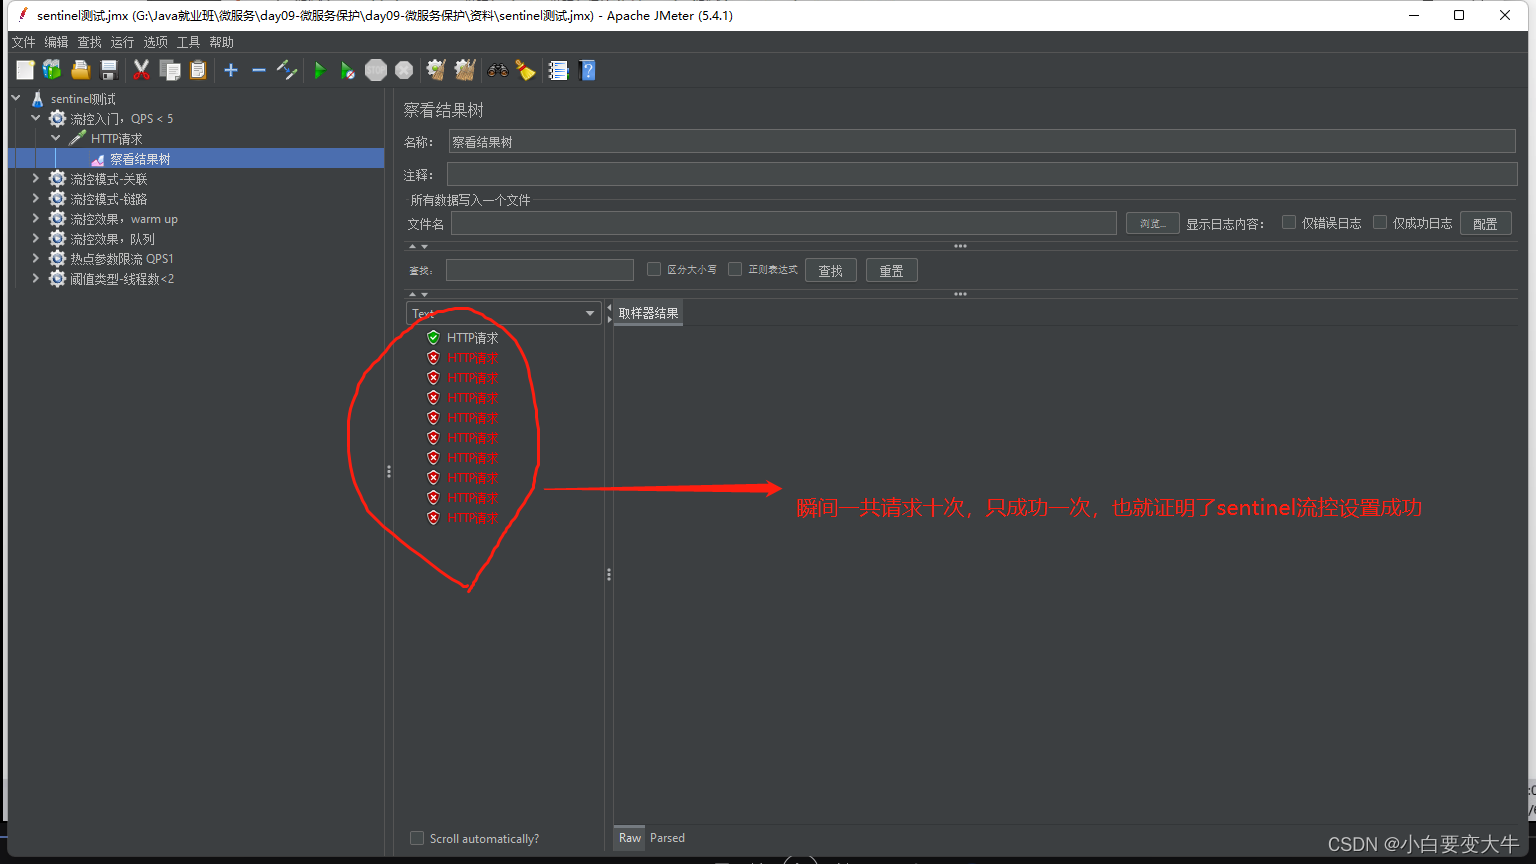
Task: Click Start no pauses icon
Action: pos(347,70)
